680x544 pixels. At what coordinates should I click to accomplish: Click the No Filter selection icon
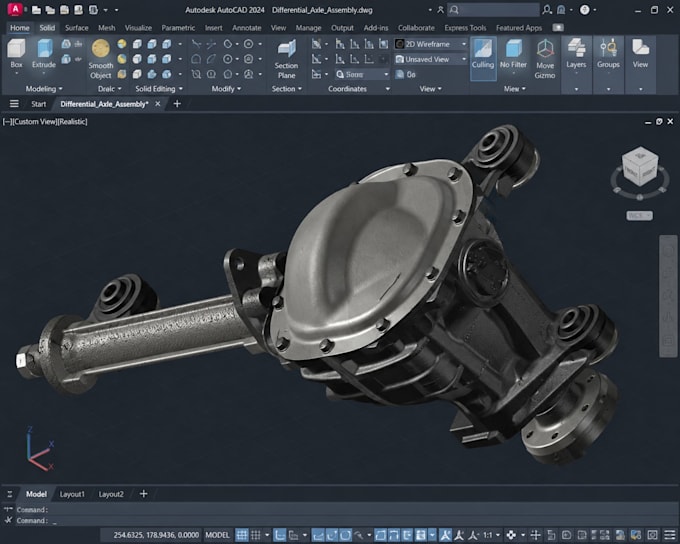click(x=513, y=54)
